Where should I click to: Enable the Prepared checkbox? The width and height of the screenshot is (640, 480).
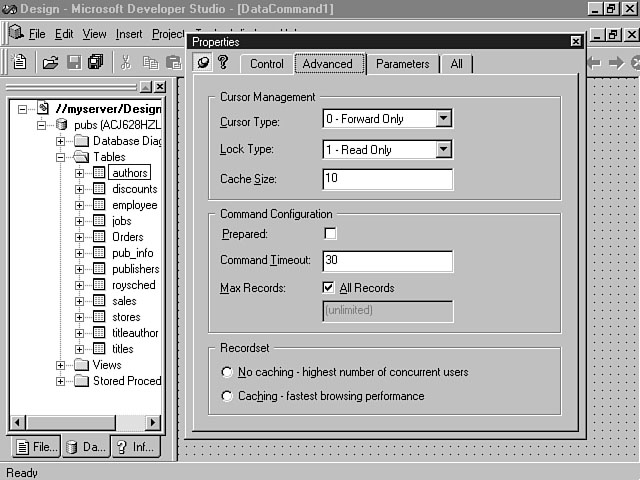pyautogui.click(x=331, y=233)
